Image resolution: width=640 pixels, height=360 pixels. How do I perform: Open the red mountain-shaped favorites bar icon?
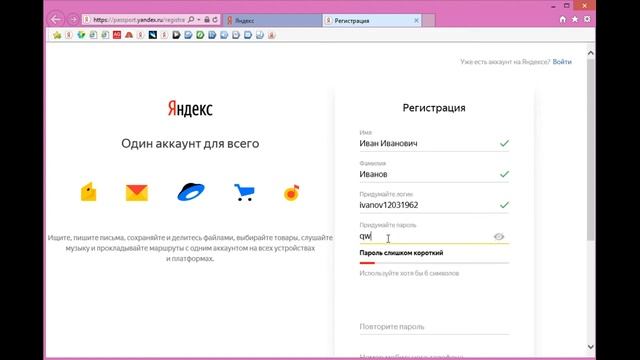point(129,35)
